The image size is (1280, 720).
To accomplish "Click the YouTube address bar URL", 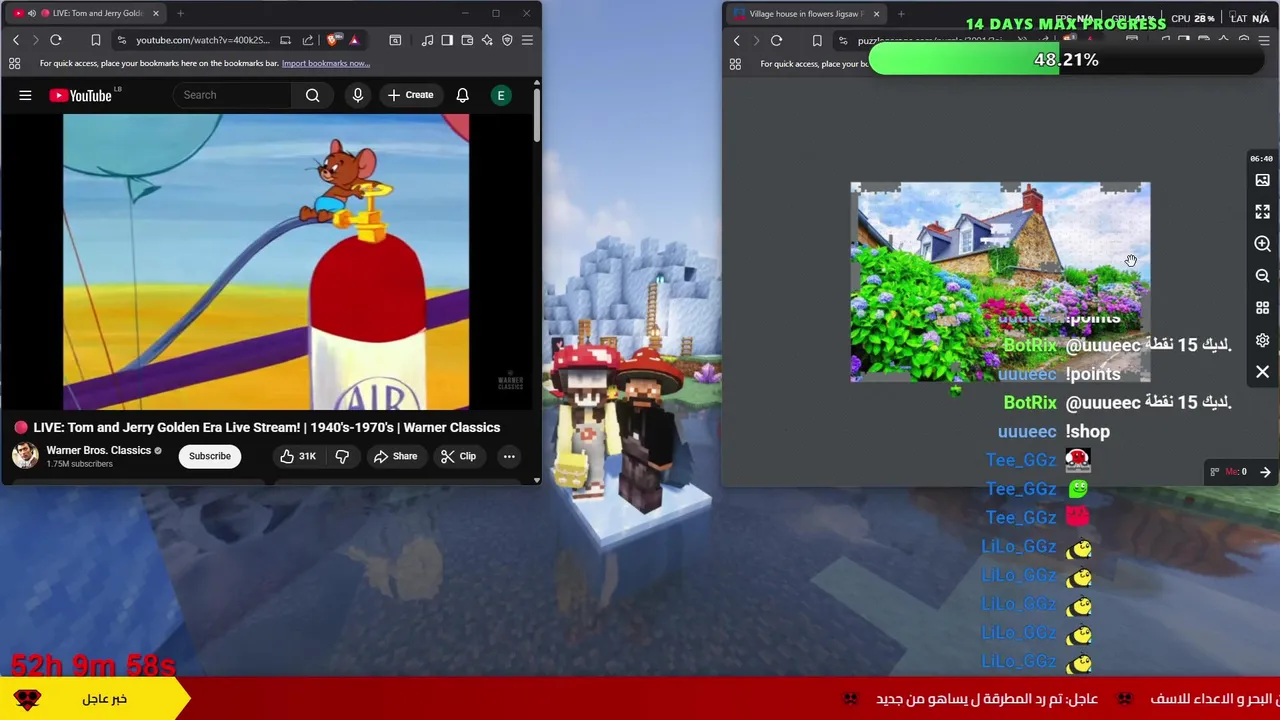I will (202, 40).
